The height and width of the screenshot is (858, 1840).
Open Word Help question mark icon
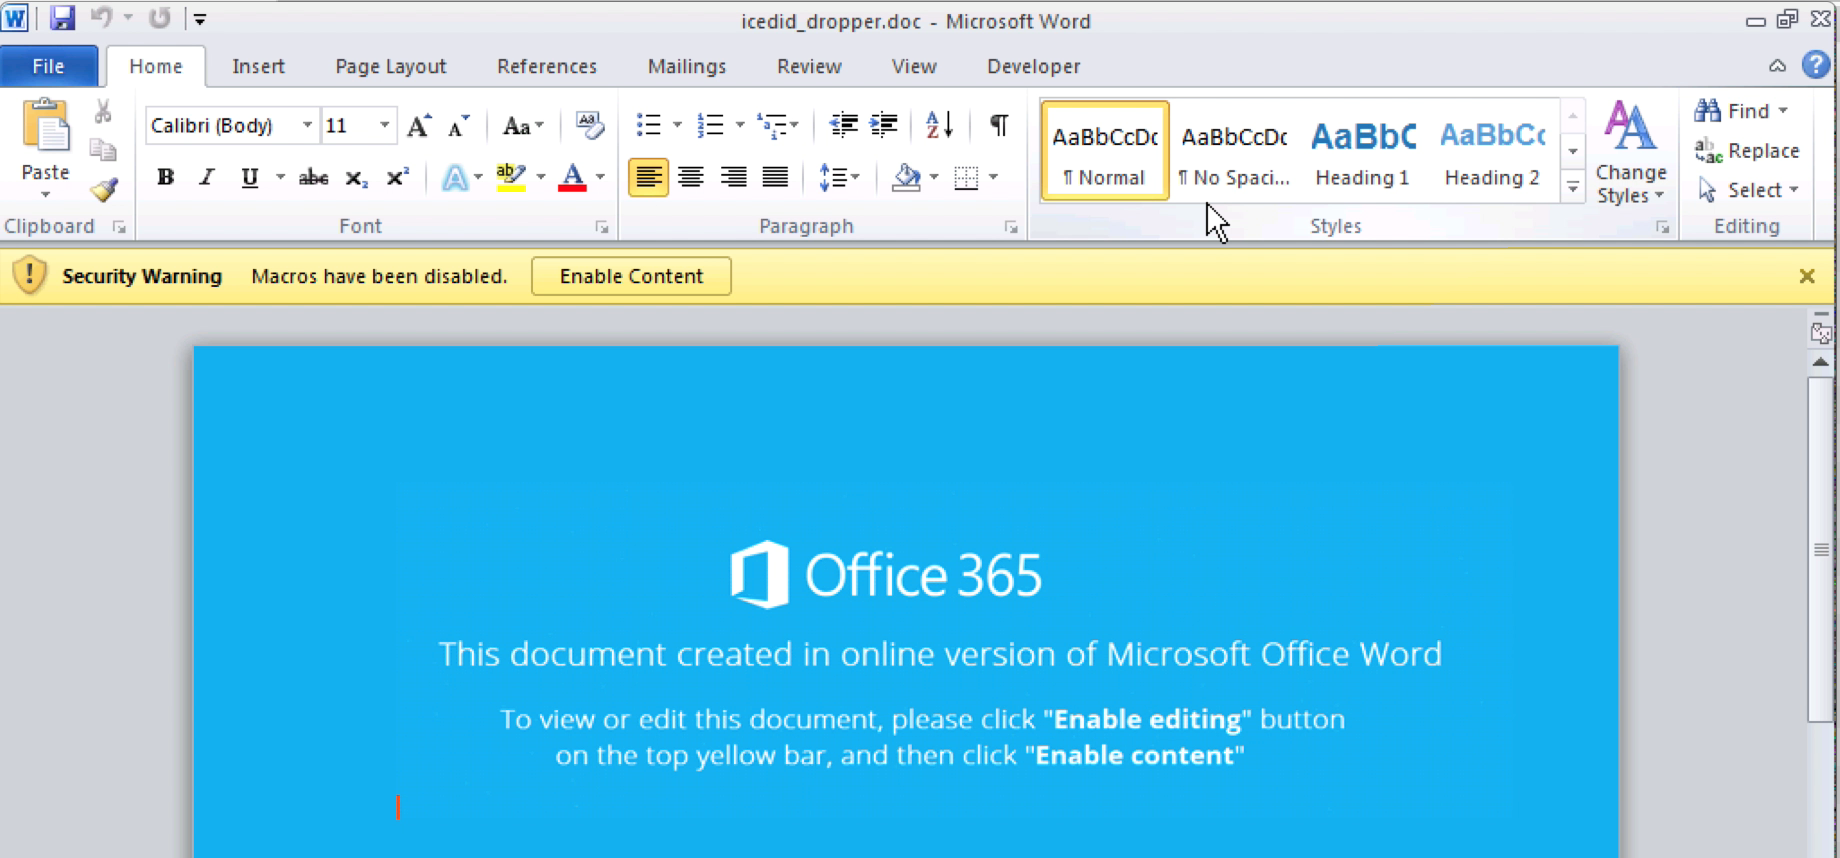tap(1815, 66)
